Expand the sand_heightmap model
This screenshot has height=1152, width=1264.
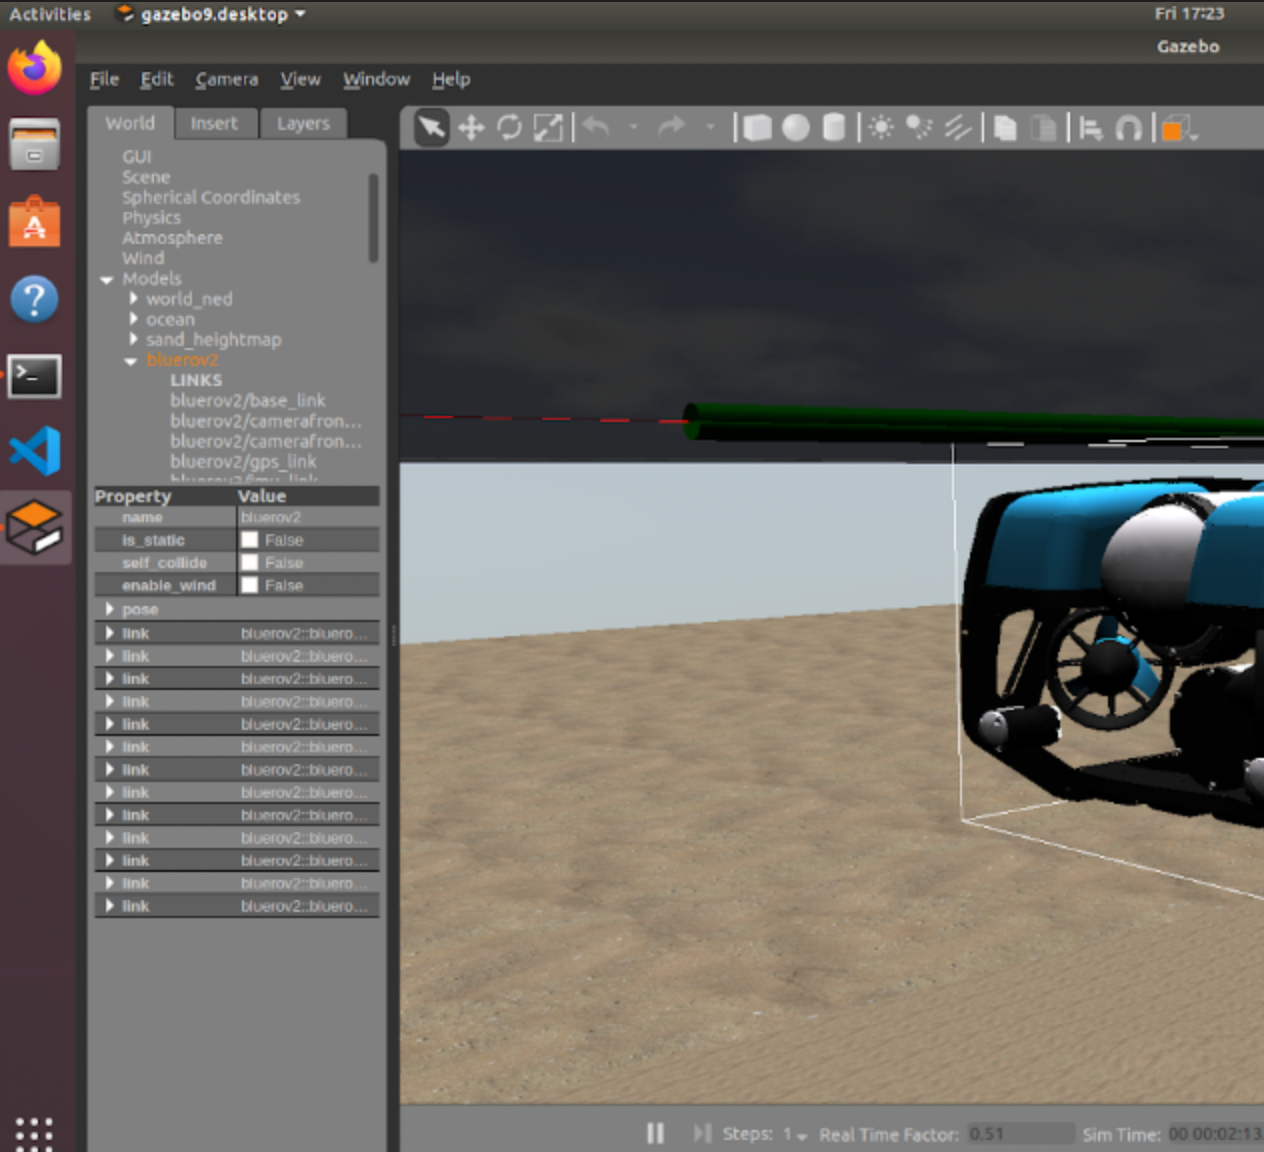(x=133, y=339)
